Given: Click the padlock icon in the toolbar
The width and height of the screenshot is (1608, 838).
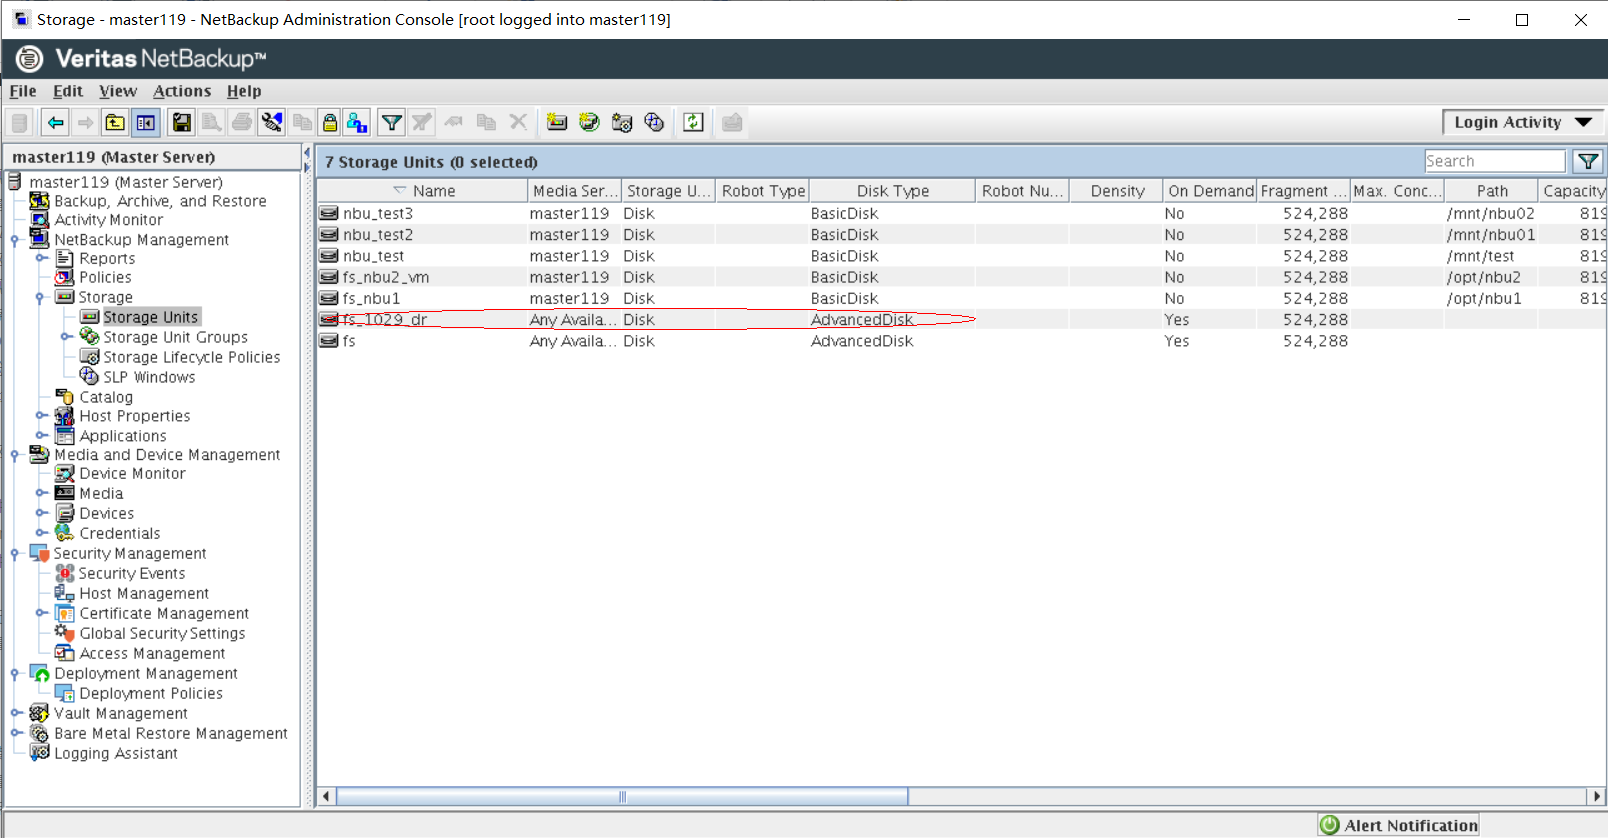Looking at the screenshot, I should [329, 123].
